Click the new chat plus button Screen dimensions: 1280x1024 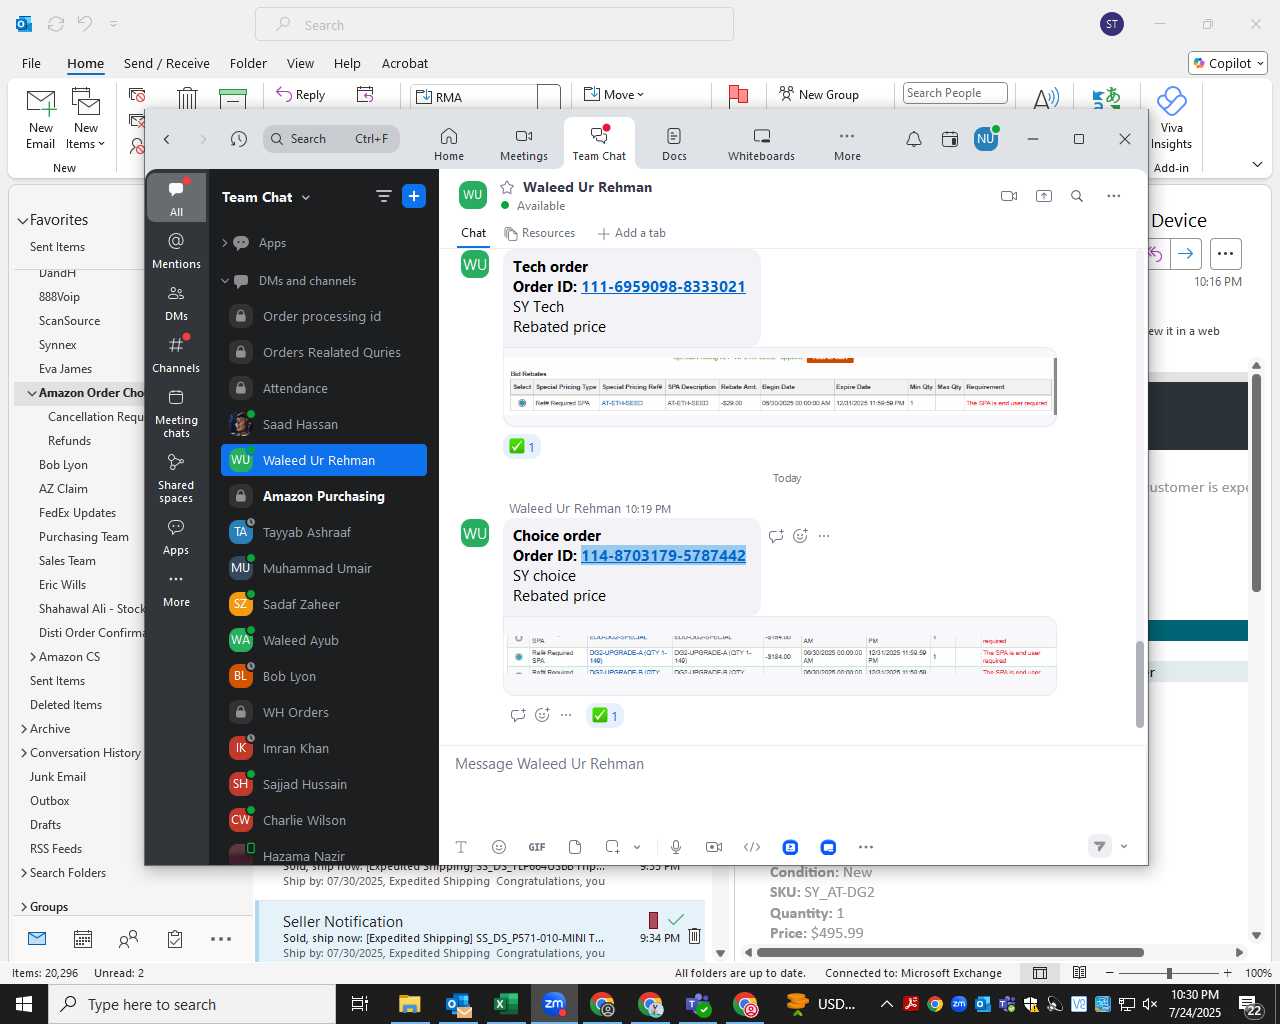pos(414,197)
